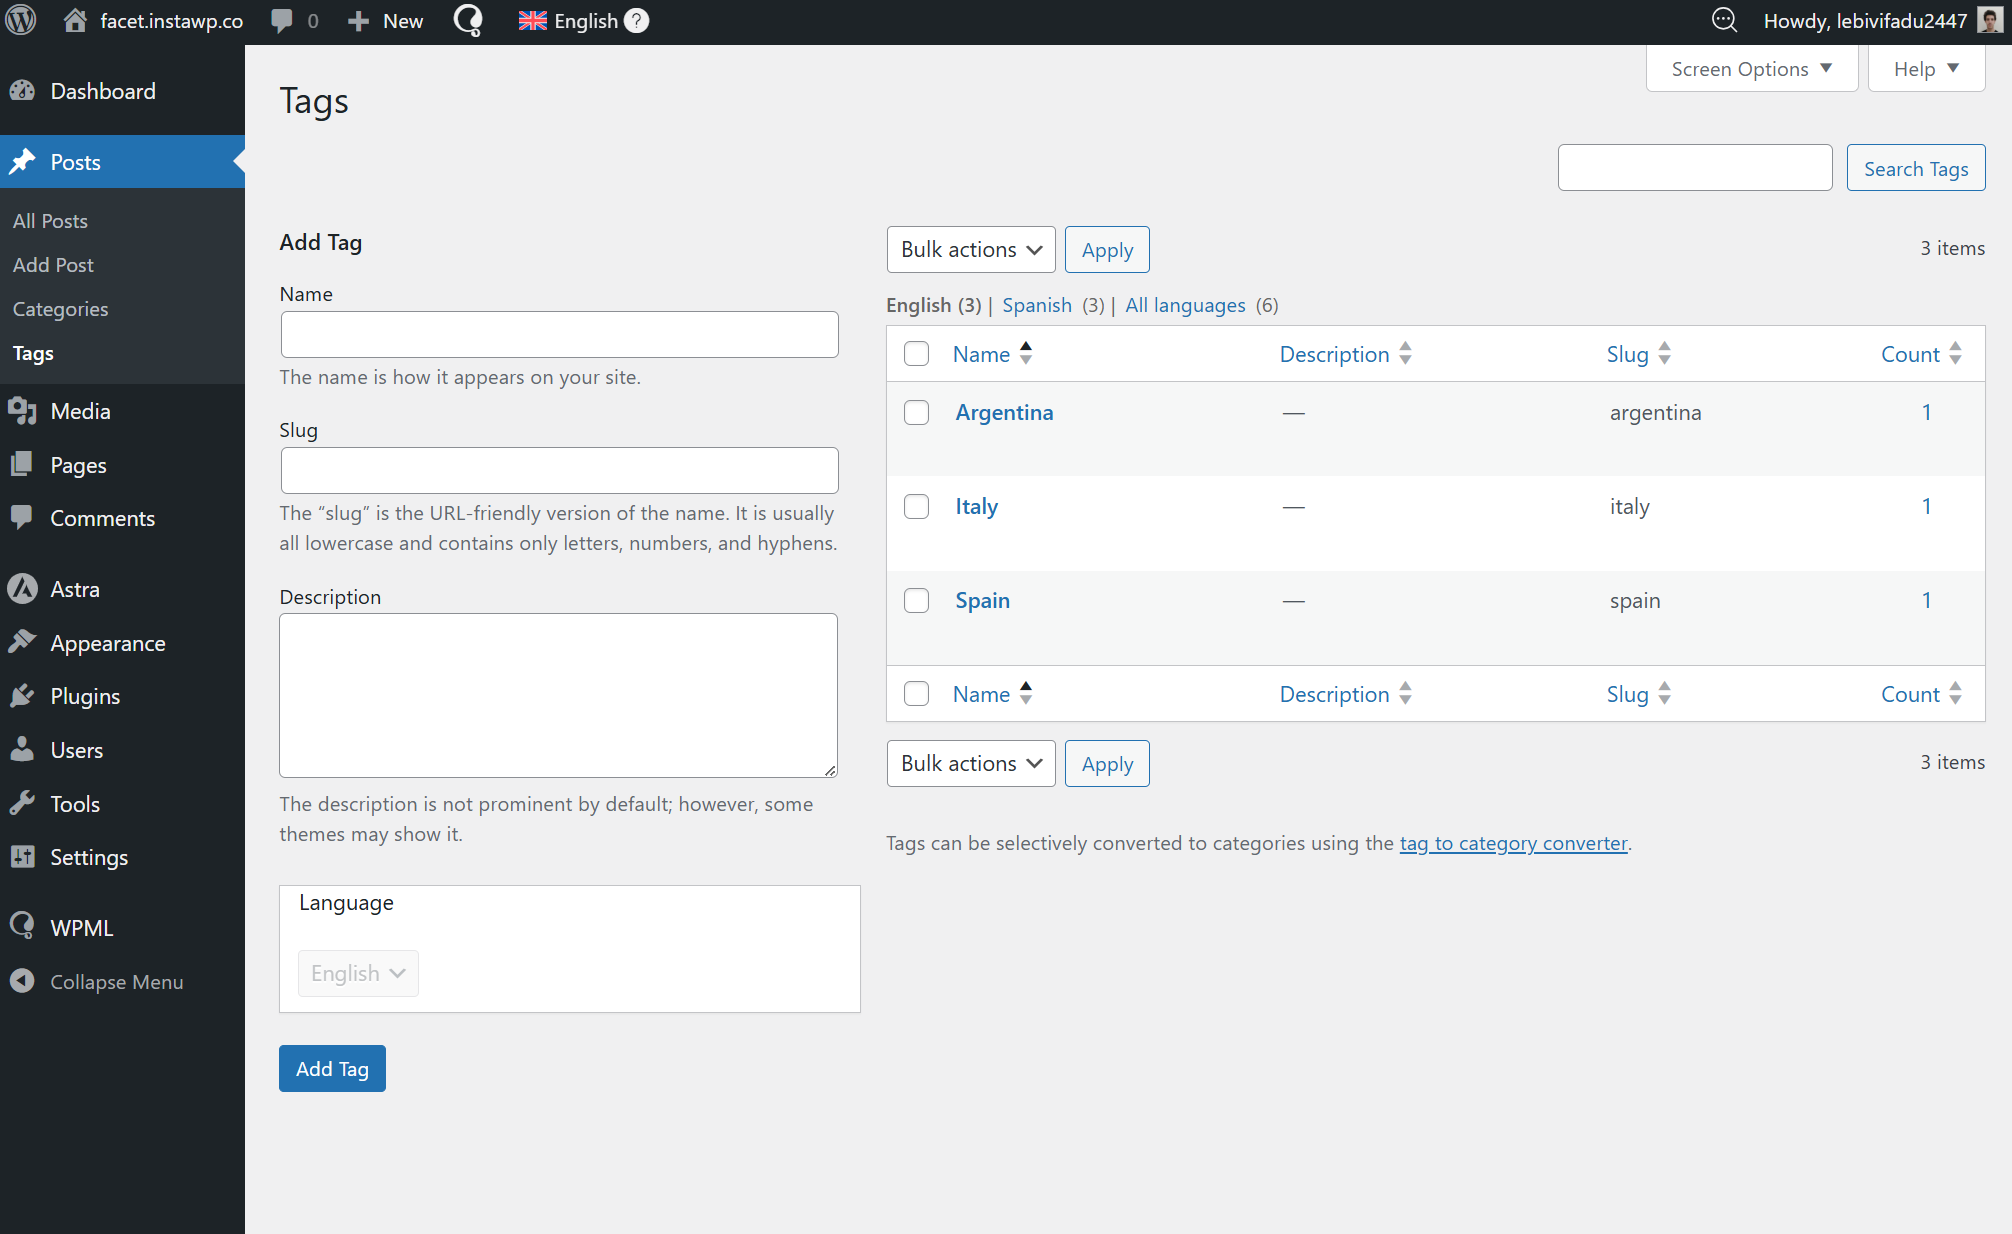Click the user avatar in top right
The image size is (2012, 1234).
pyautogui.click(x=1989, y=20)
